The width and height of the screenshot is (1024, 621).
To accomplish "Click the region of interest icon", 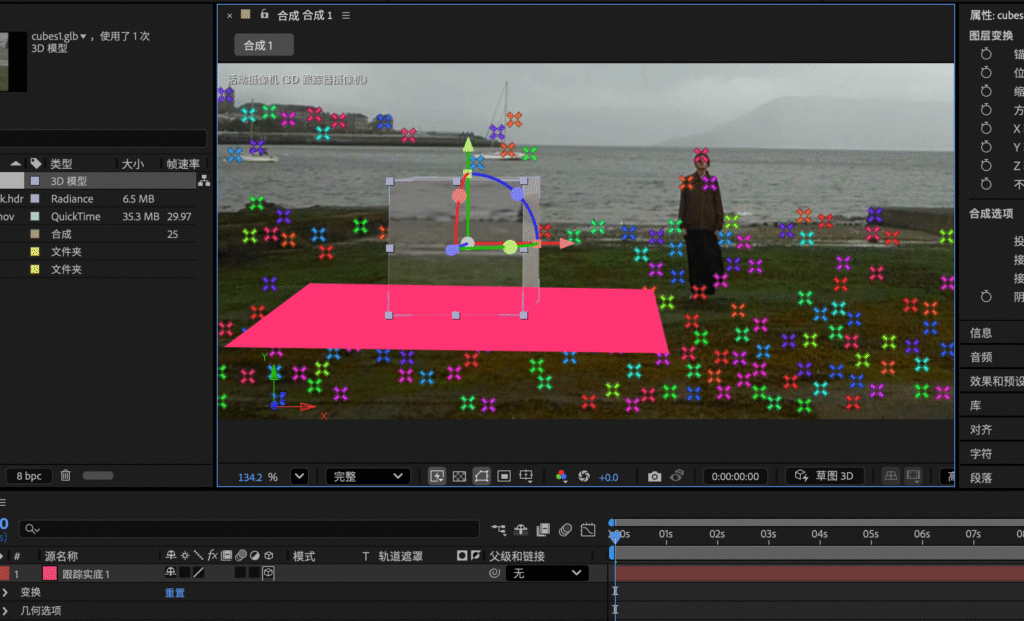I will (504, 477).
